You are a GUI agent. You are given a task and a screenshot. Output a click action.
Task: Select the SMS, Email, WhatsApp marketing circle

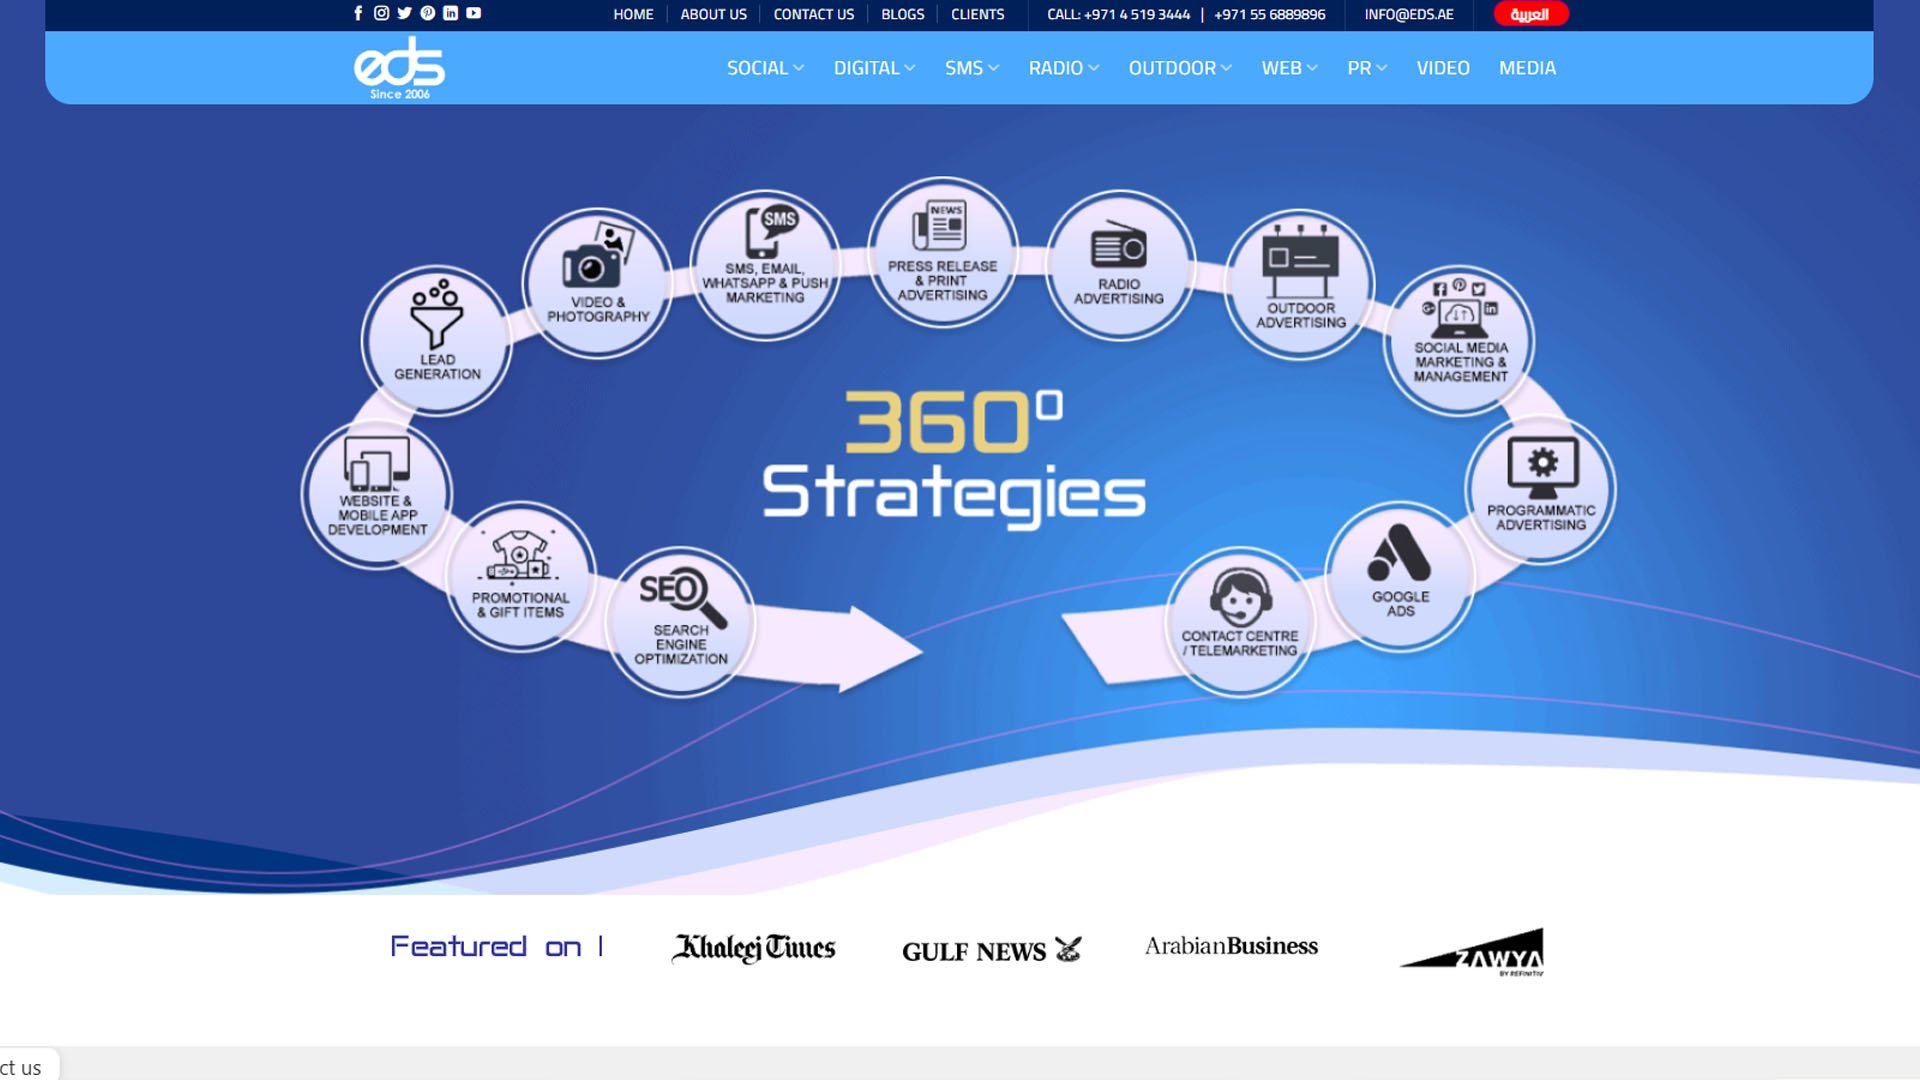click(x=765, y=265)
